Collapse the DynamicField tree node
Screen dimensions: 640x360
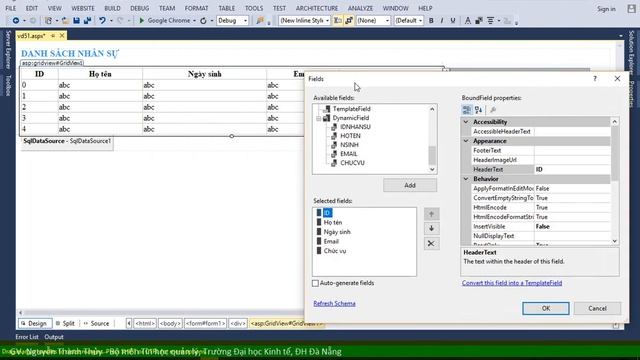(x=318, y=118)
